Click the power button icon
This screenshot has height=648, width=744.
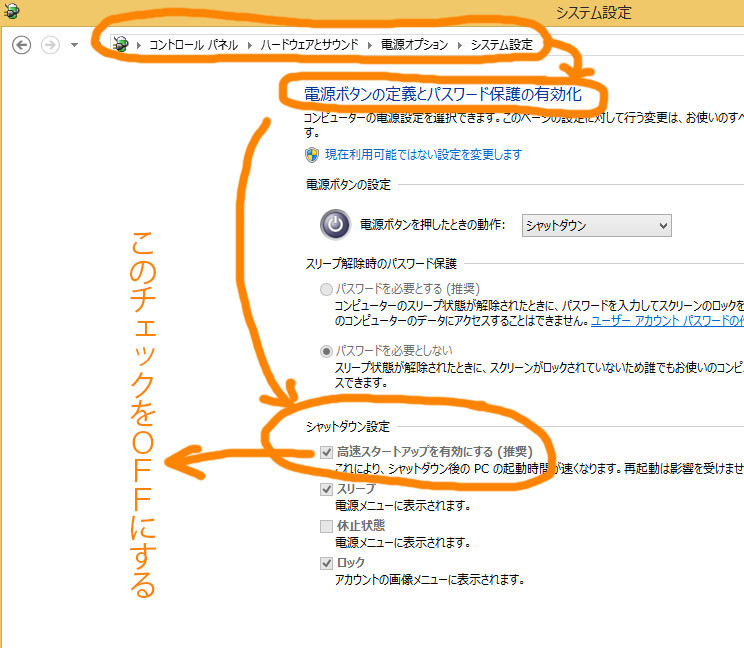click(335, 224)
